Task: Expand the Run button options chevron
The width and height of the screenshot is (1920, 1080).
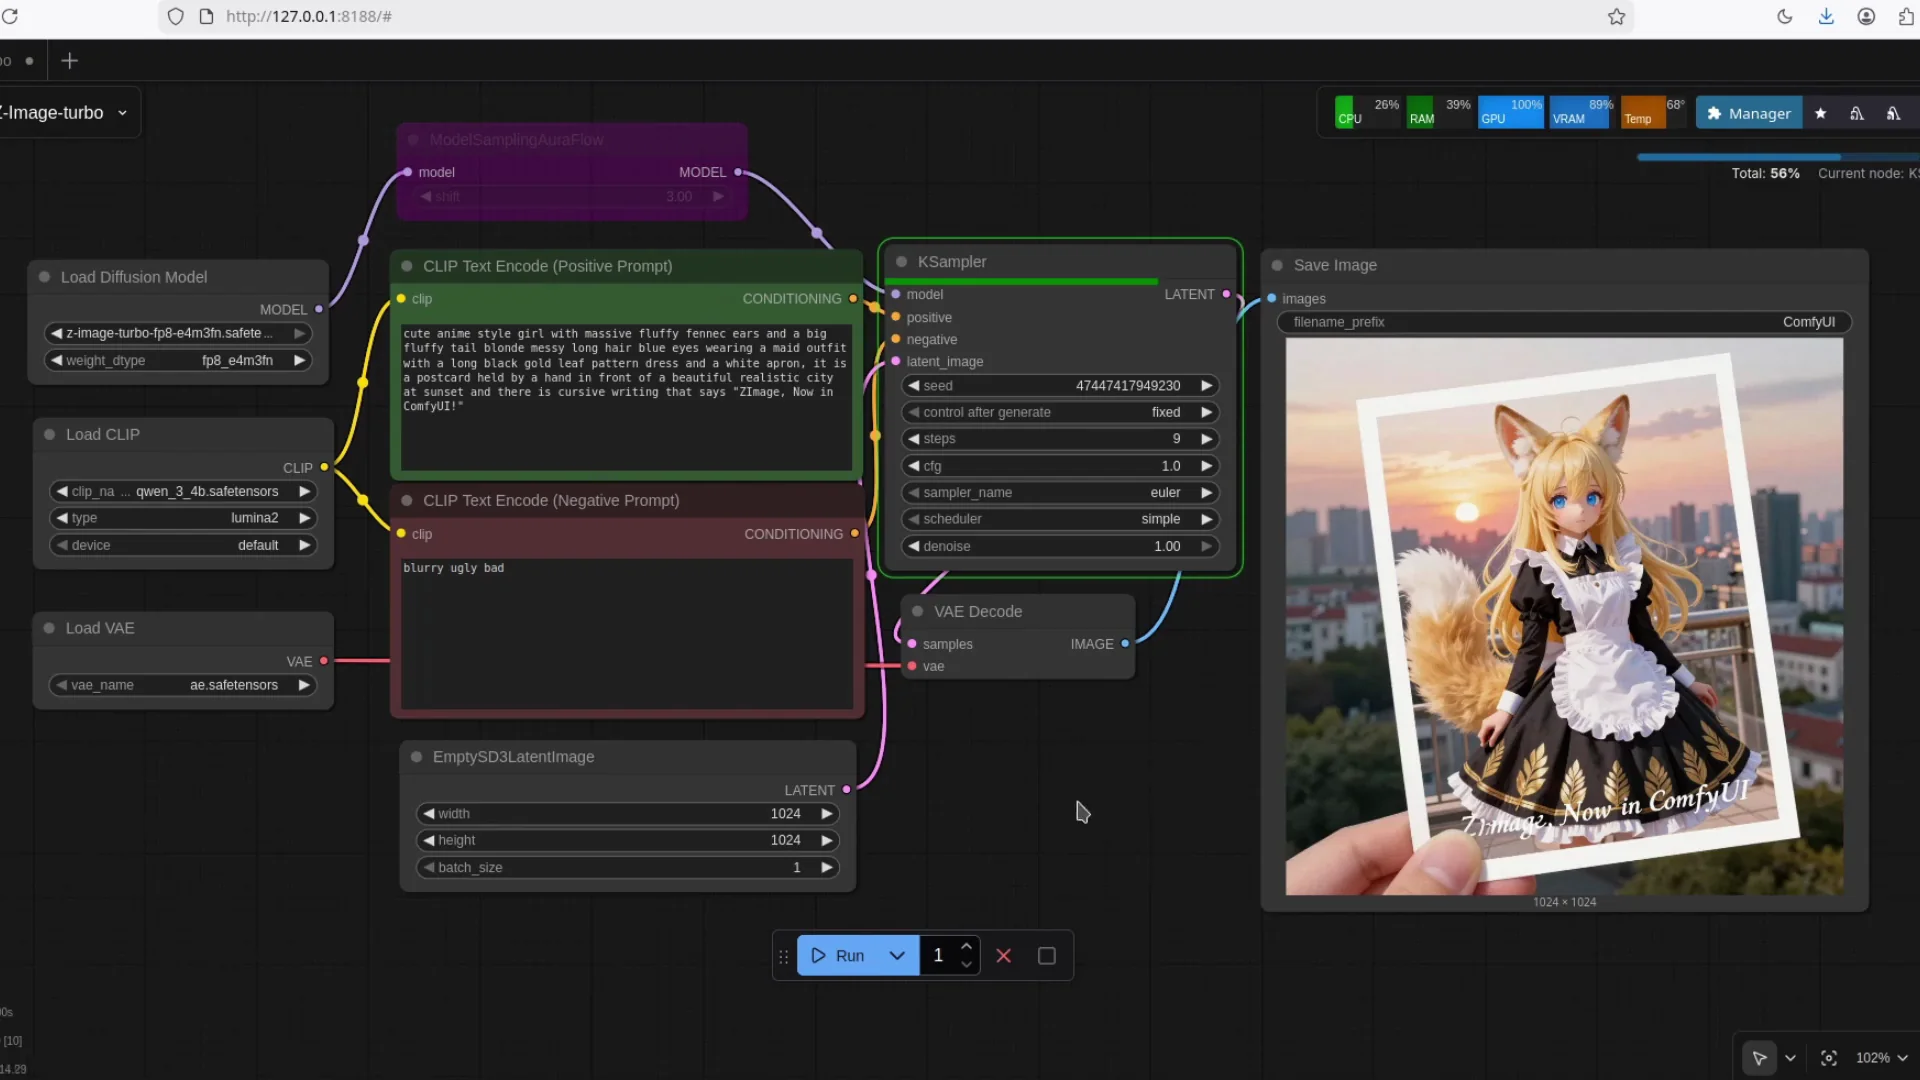Action: (x=897, y=955)
